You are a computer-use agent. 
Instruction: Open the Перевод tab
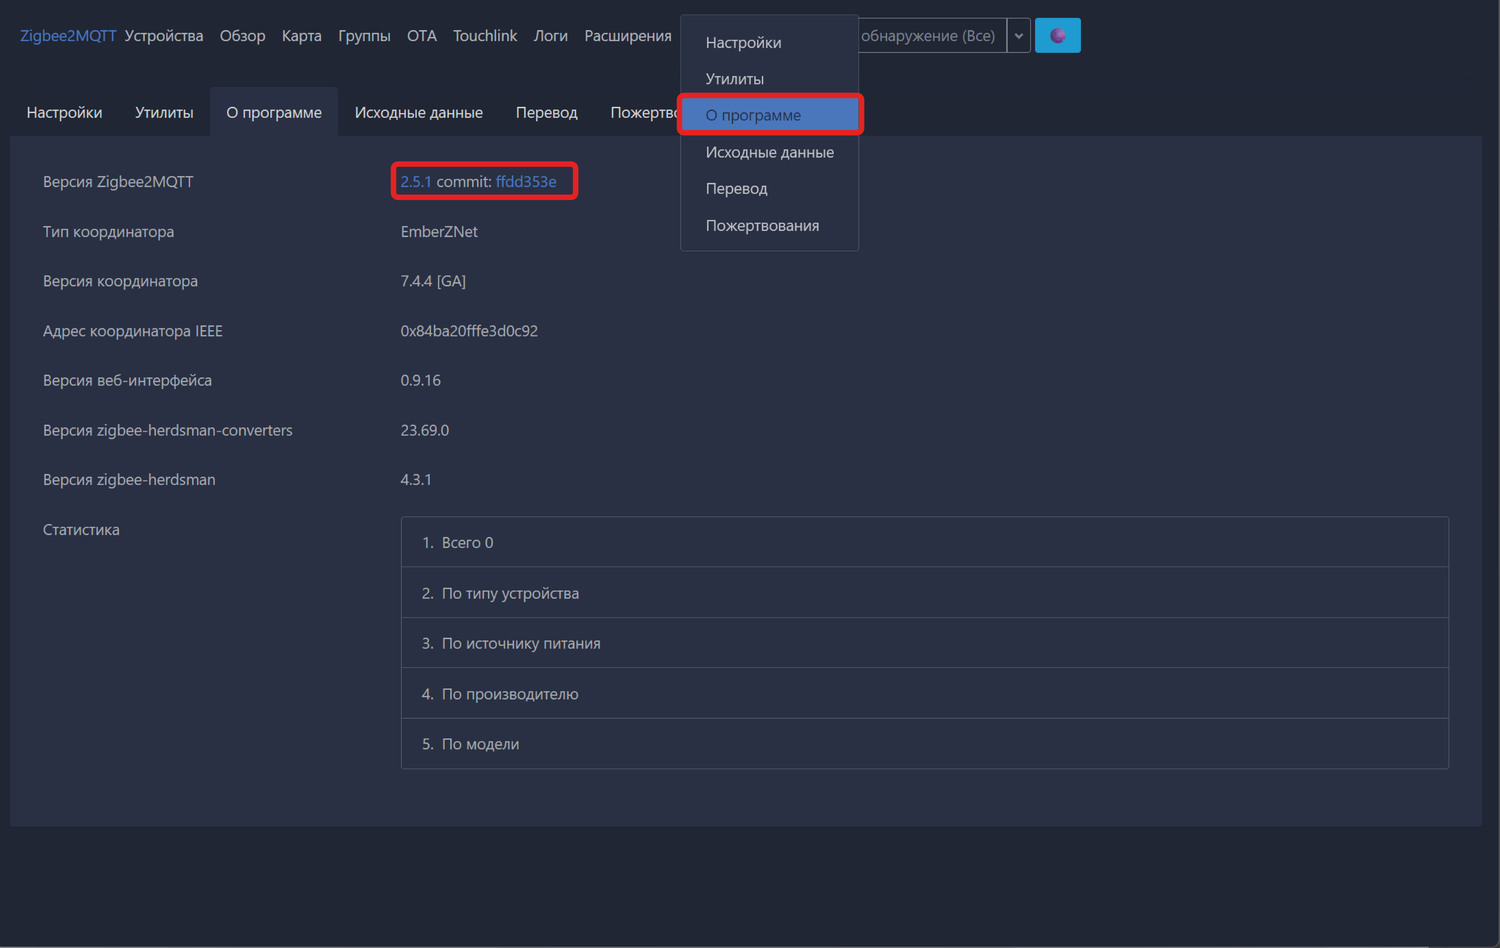546,112
